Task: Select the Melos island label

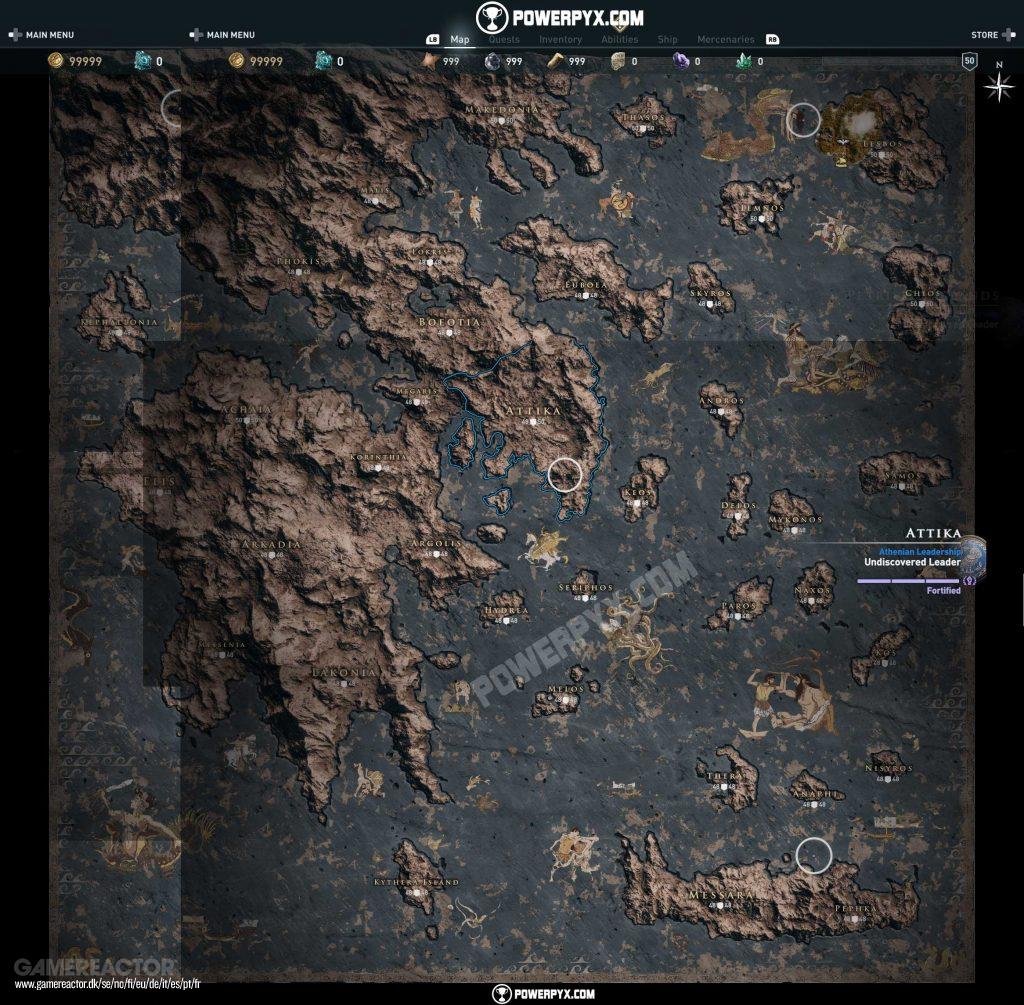Action: tap(566, 690)
